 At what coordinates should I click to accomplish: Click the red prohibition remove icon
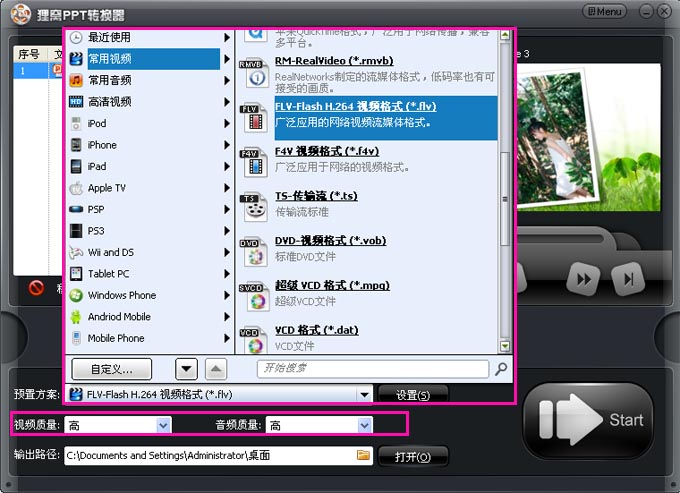[x=36, y=288]
